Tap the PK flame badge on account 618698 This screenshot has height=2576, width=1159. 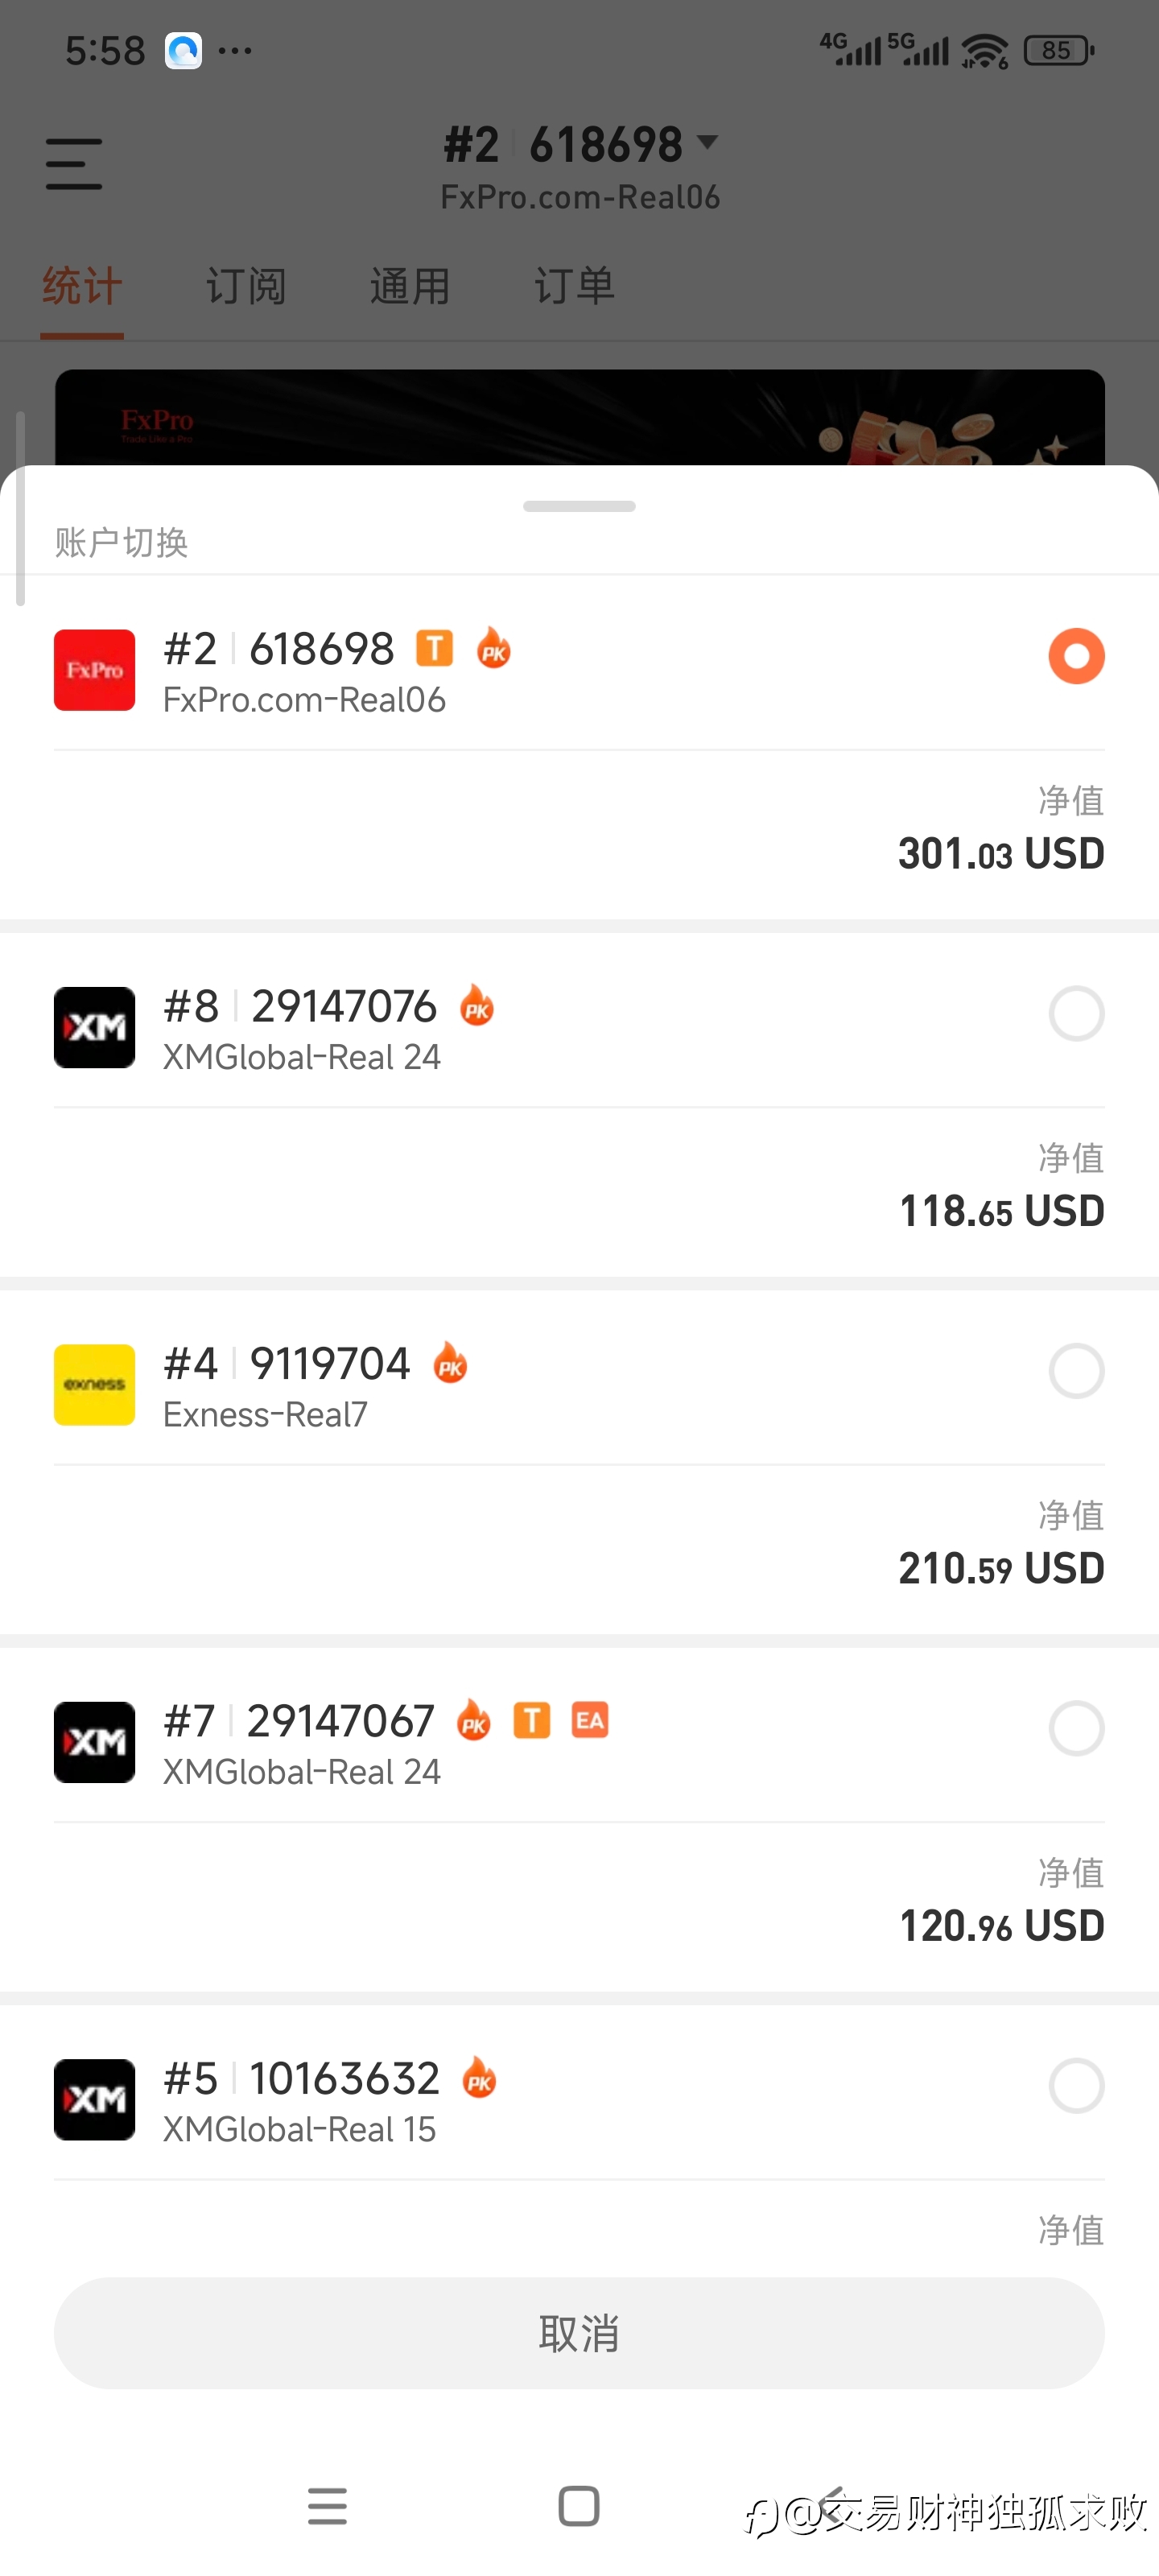493,649
